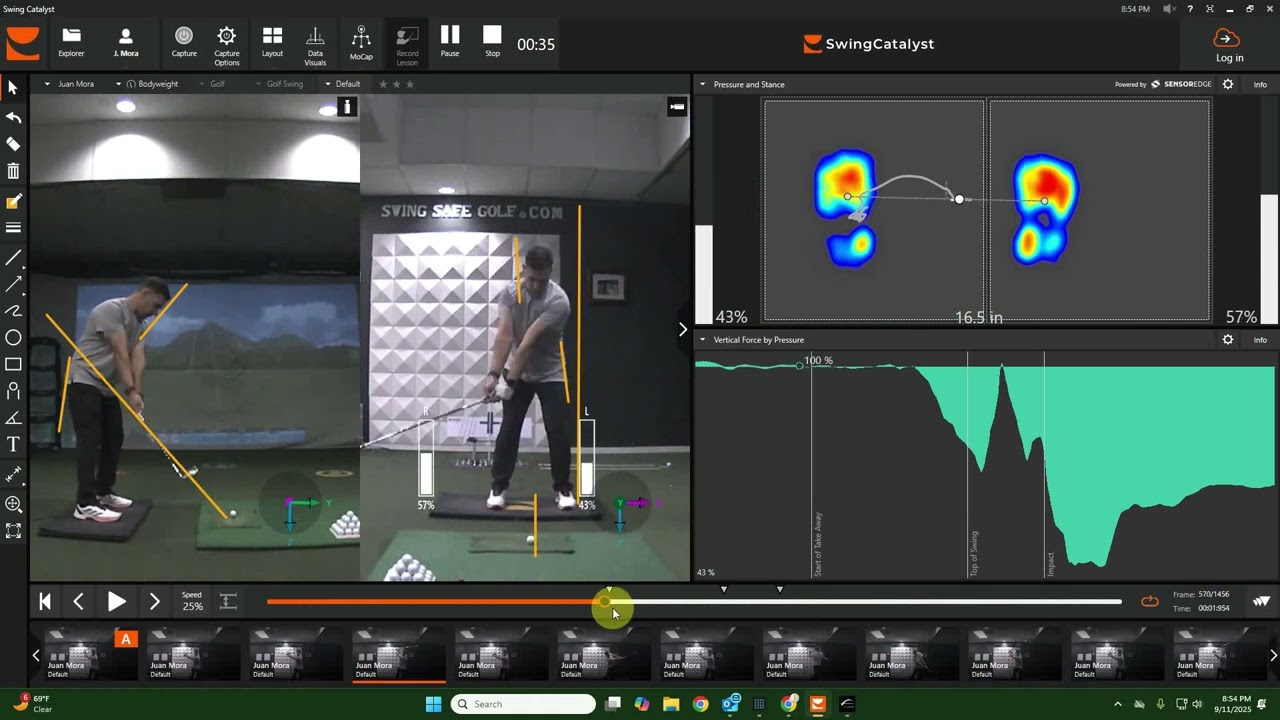Open the Explorer folder
The height and width of the screenshot is (720, 1280).
[x=71, y=43]
